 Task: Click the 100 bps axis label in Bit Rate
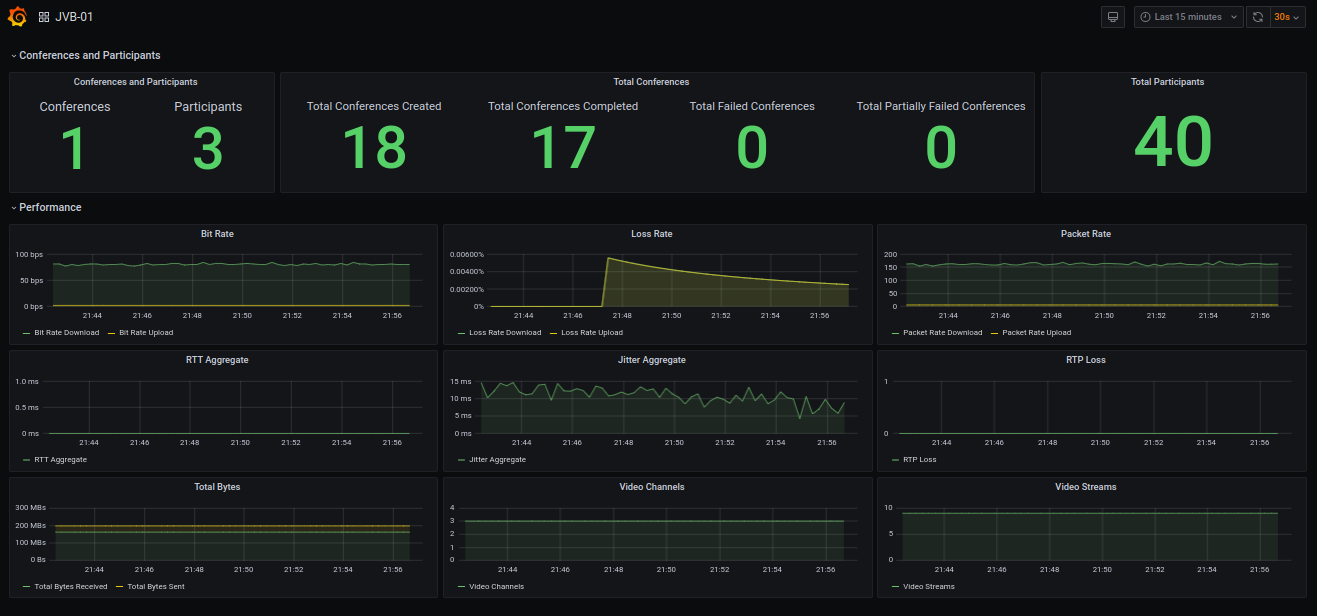pos(28,255)
